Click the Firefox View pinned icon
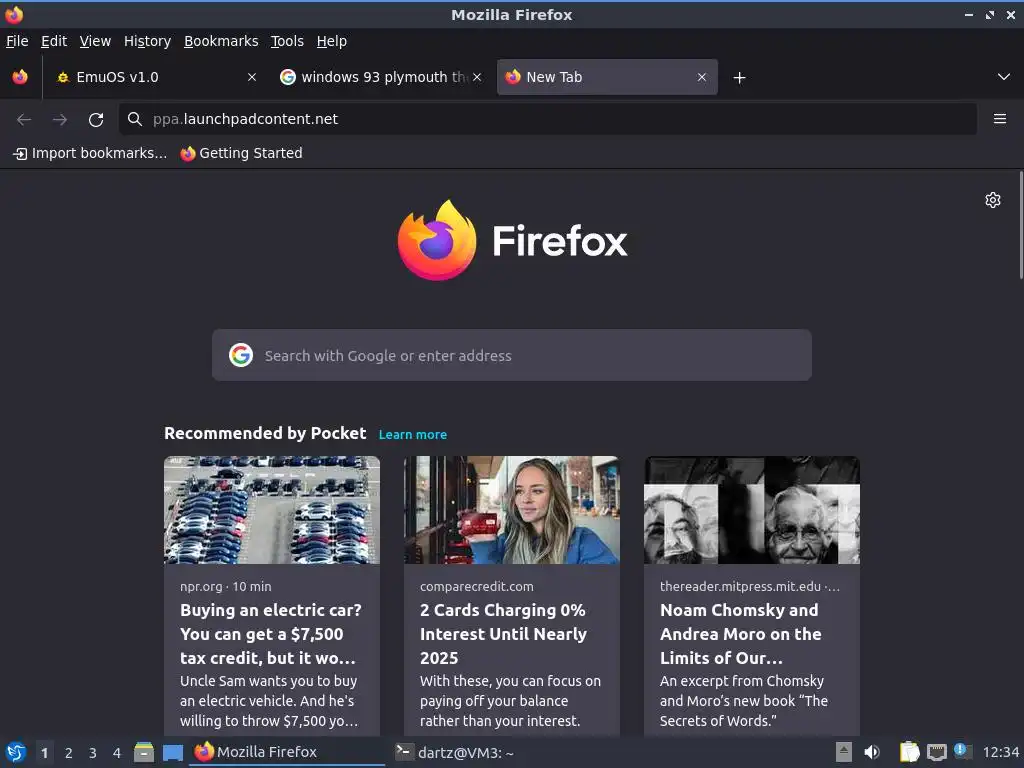 (20, 77)
